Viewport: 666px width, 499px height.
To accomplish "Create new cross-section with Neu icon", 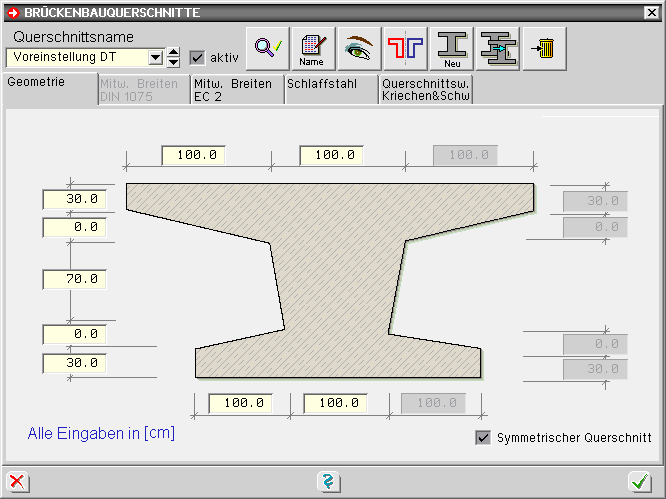I will [452, 48].
